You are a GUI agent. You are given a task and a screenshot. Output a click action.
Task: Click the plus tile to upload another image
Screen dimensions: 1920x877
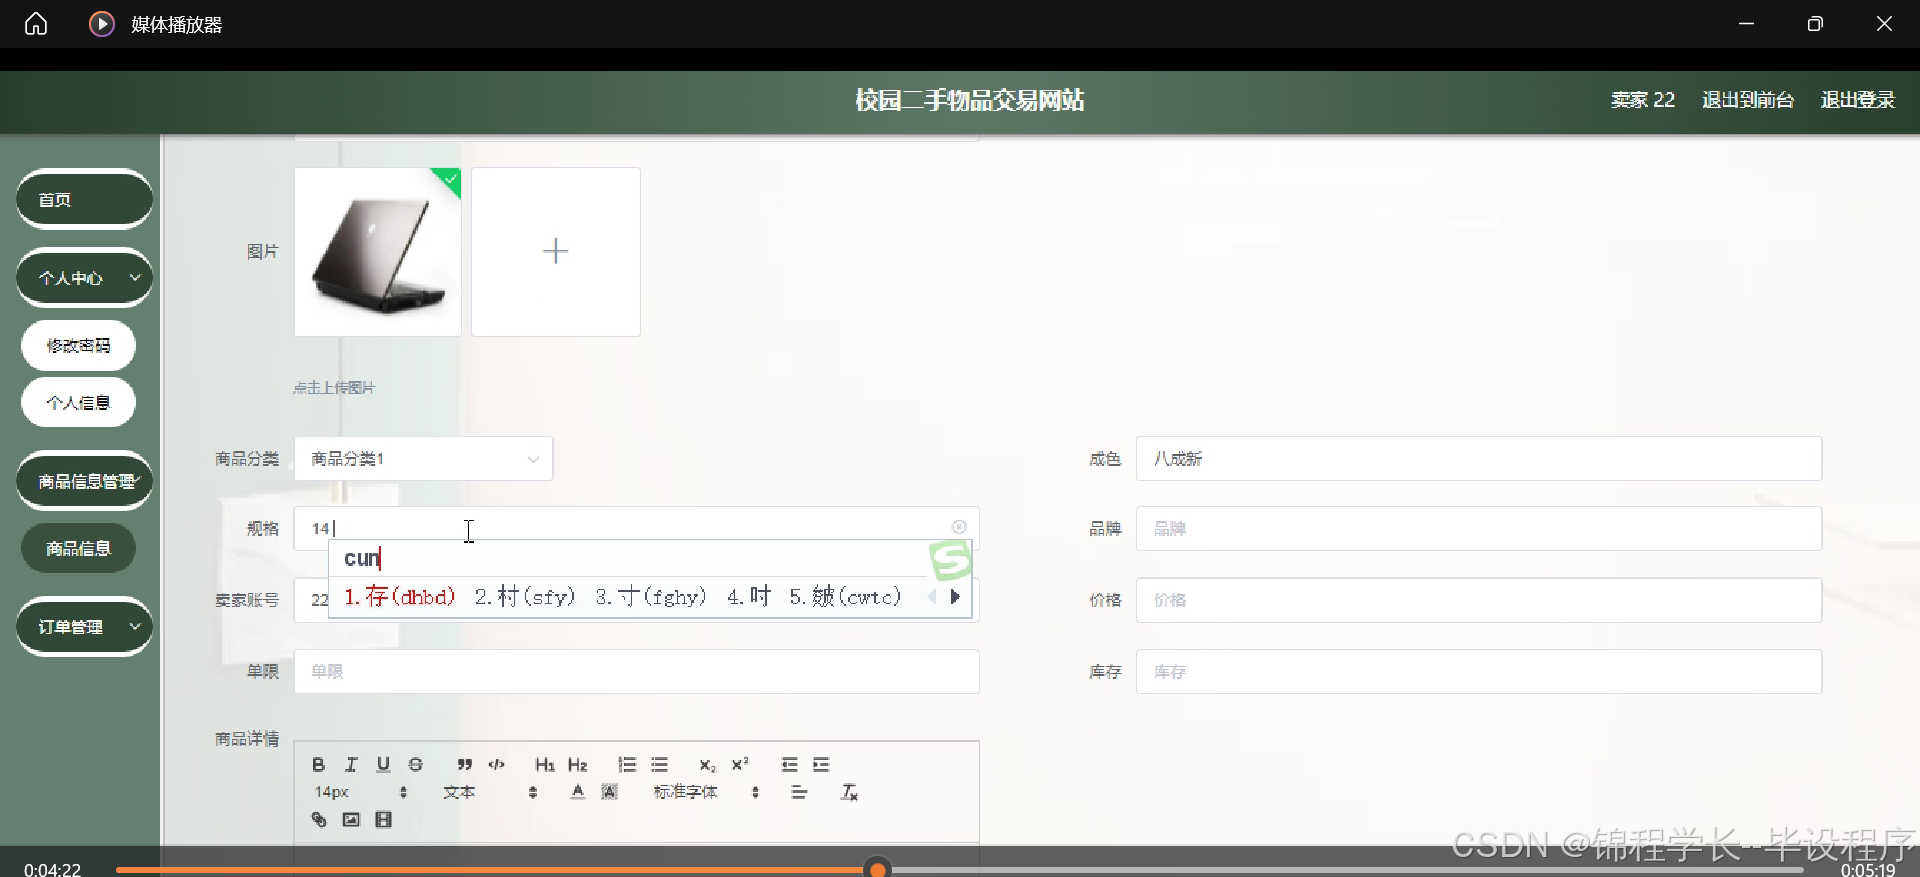[x=556, y=252]
